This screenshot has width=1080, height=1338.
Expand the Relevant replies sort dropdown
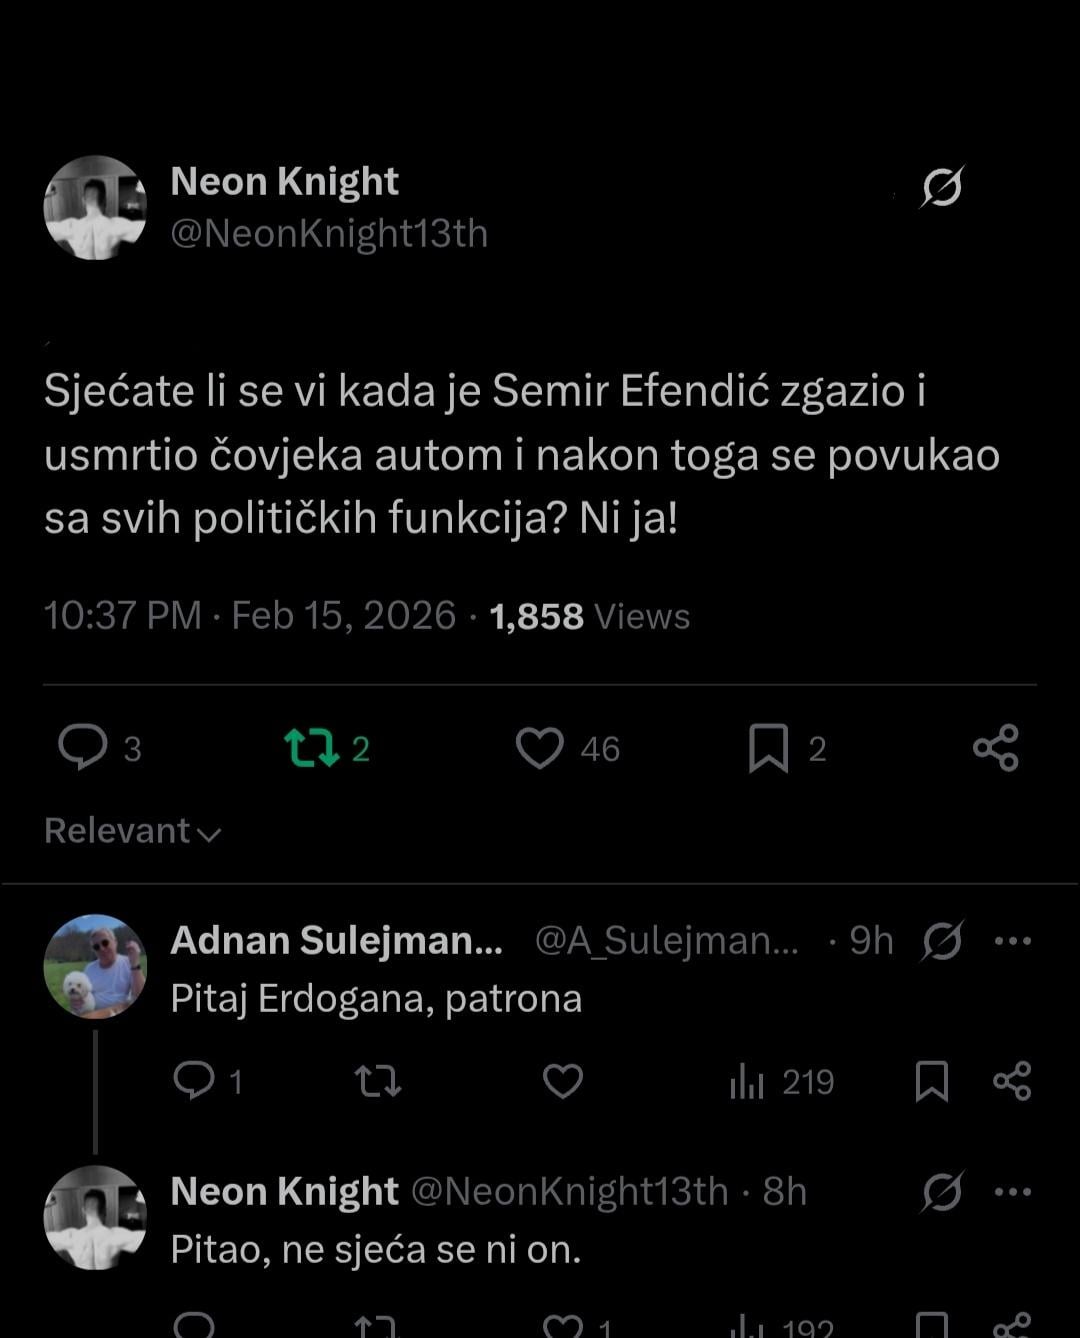tap(132, 831)
